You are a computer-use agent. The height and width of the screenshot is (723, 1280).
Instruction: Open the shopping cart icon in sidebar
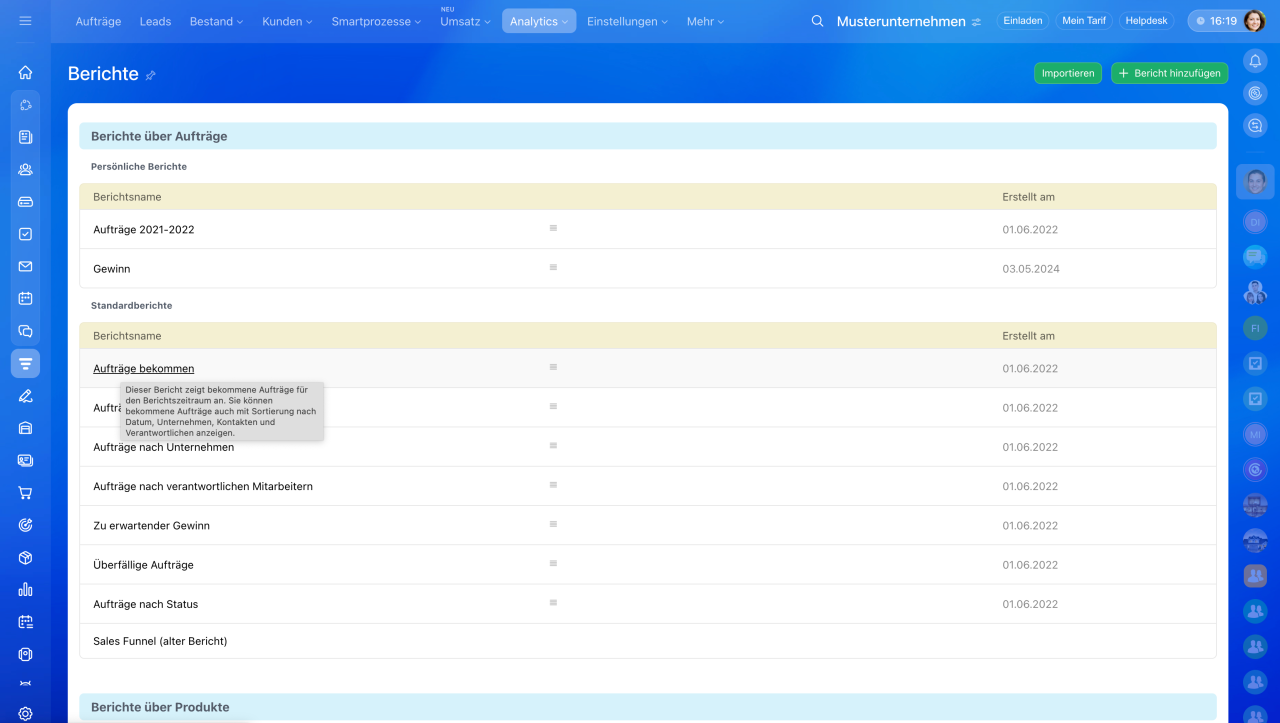pyautogui.click(x=25, y=493)
